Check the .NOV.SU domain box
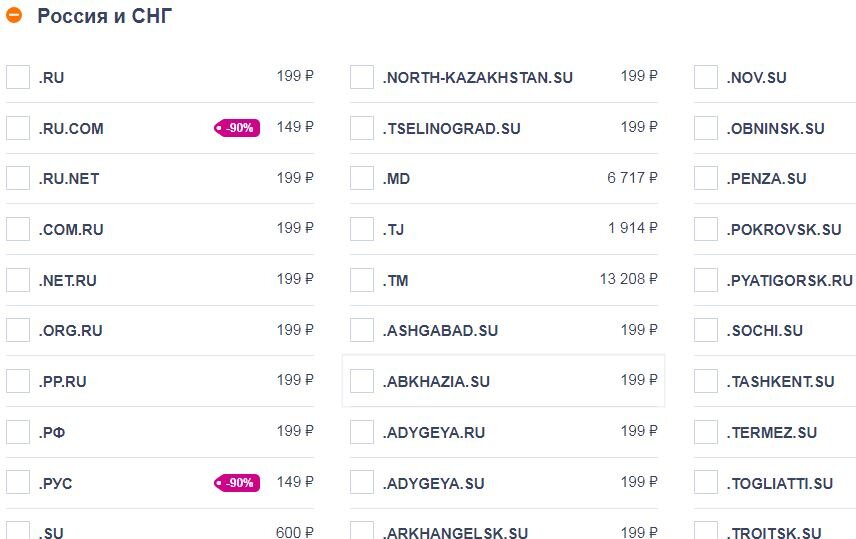The height and width of the screenshot is (539, 856). [706, 77]
